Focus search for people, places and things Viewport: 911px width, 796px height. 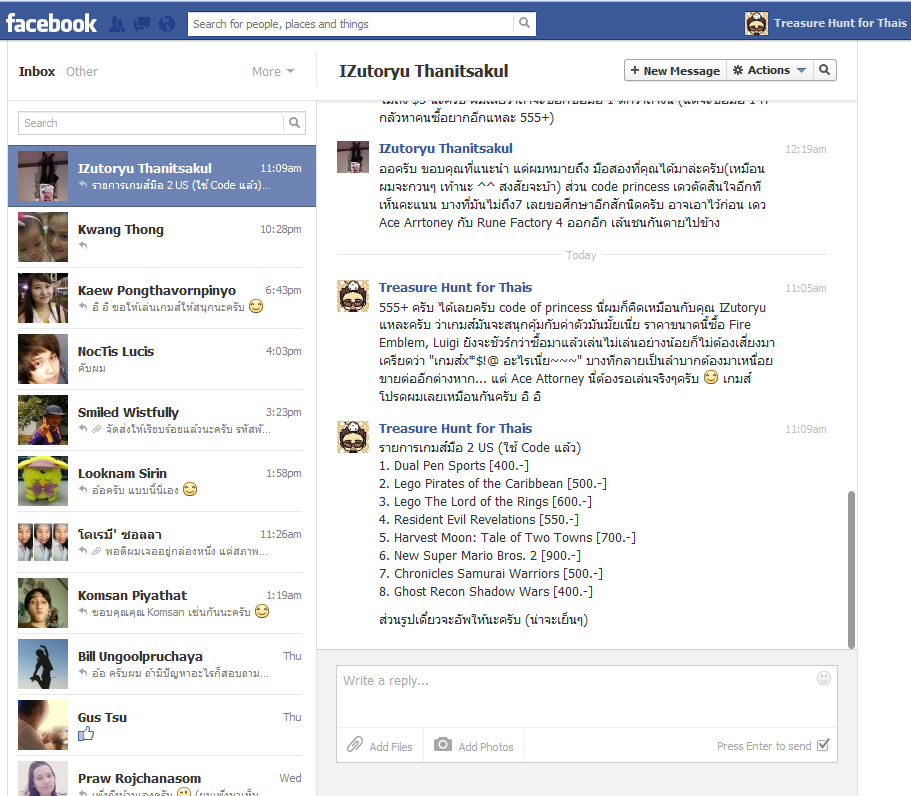coord(351,24)
